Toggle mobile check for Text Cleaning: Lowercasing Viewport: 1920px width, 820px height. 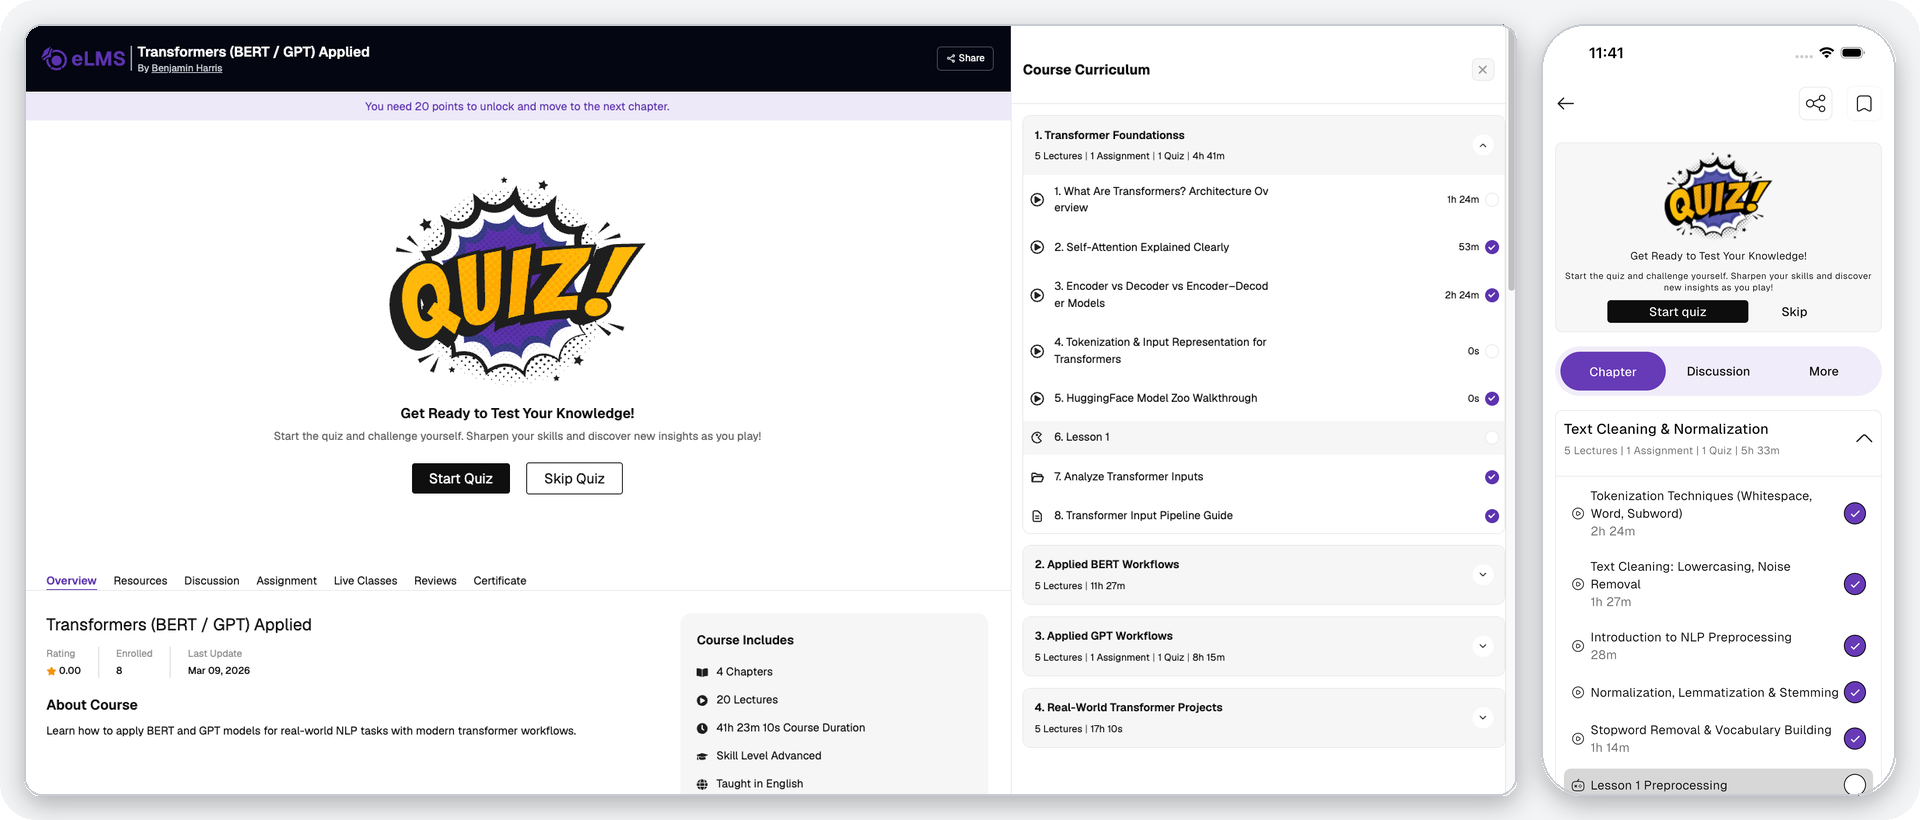[1854, 584]
